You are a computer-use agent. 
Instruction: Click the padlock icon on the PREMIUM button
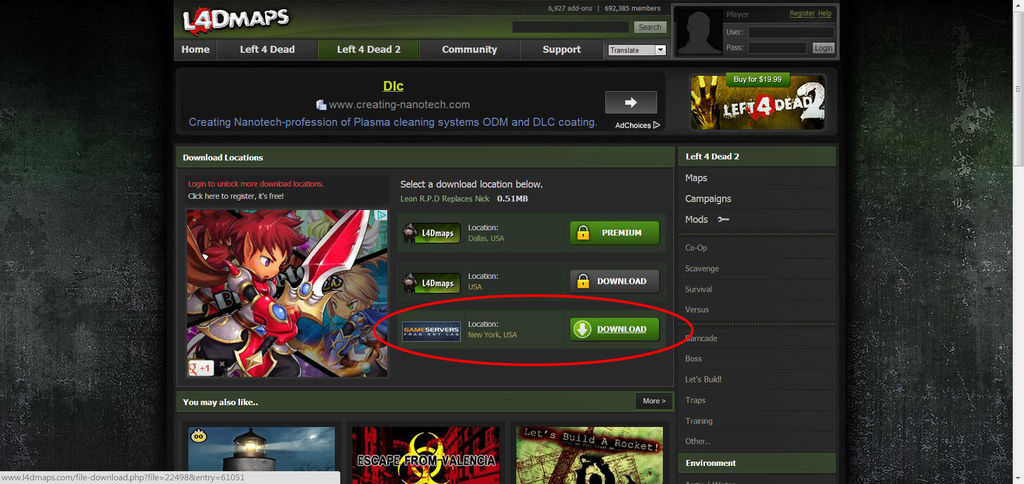(x=583, y=233)
